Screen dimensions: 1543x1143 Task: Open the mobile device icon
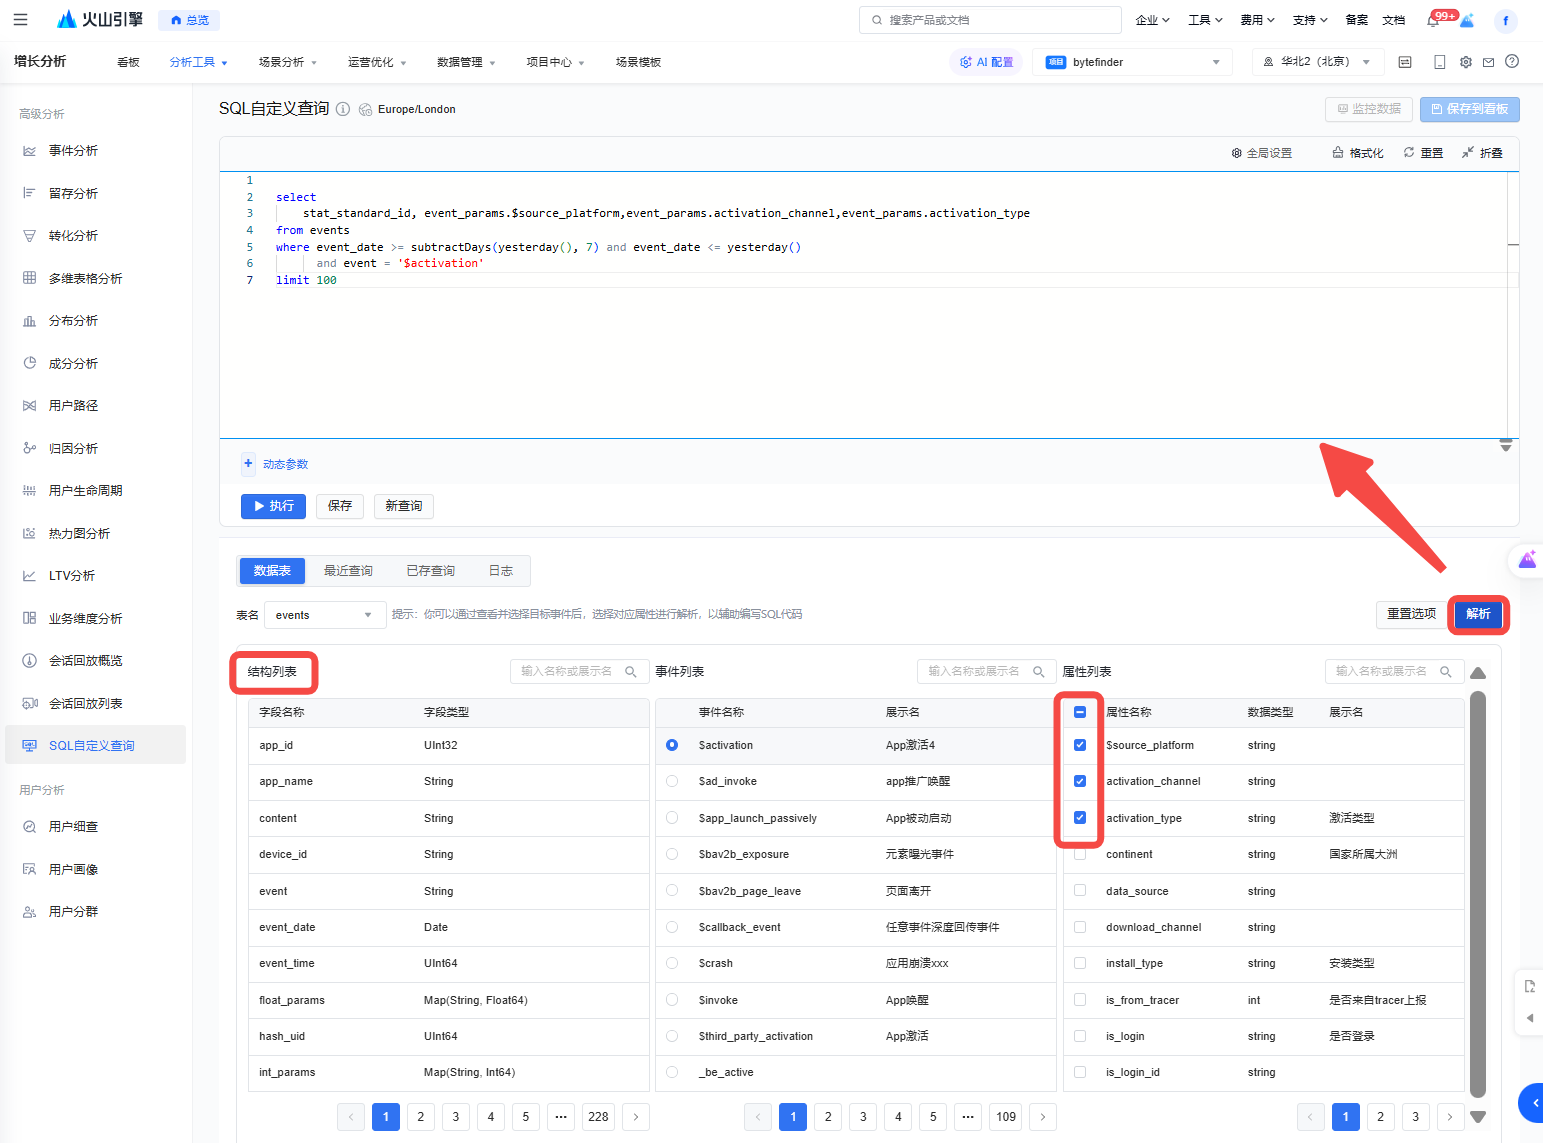(x=1439, y=62)
